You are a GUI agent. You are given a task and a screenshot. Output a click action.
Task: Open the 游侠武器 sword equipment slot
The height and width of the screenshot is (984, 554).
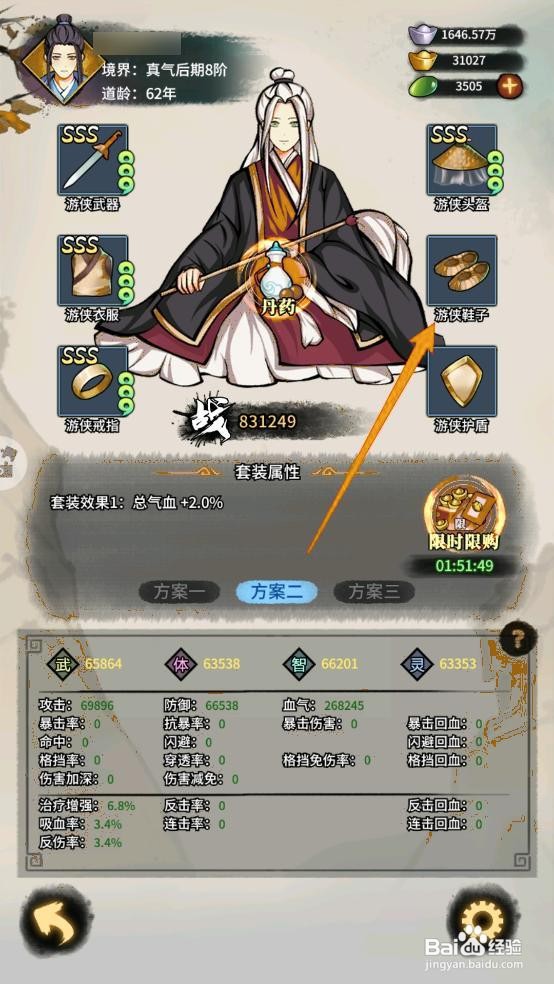click(93, 160)
